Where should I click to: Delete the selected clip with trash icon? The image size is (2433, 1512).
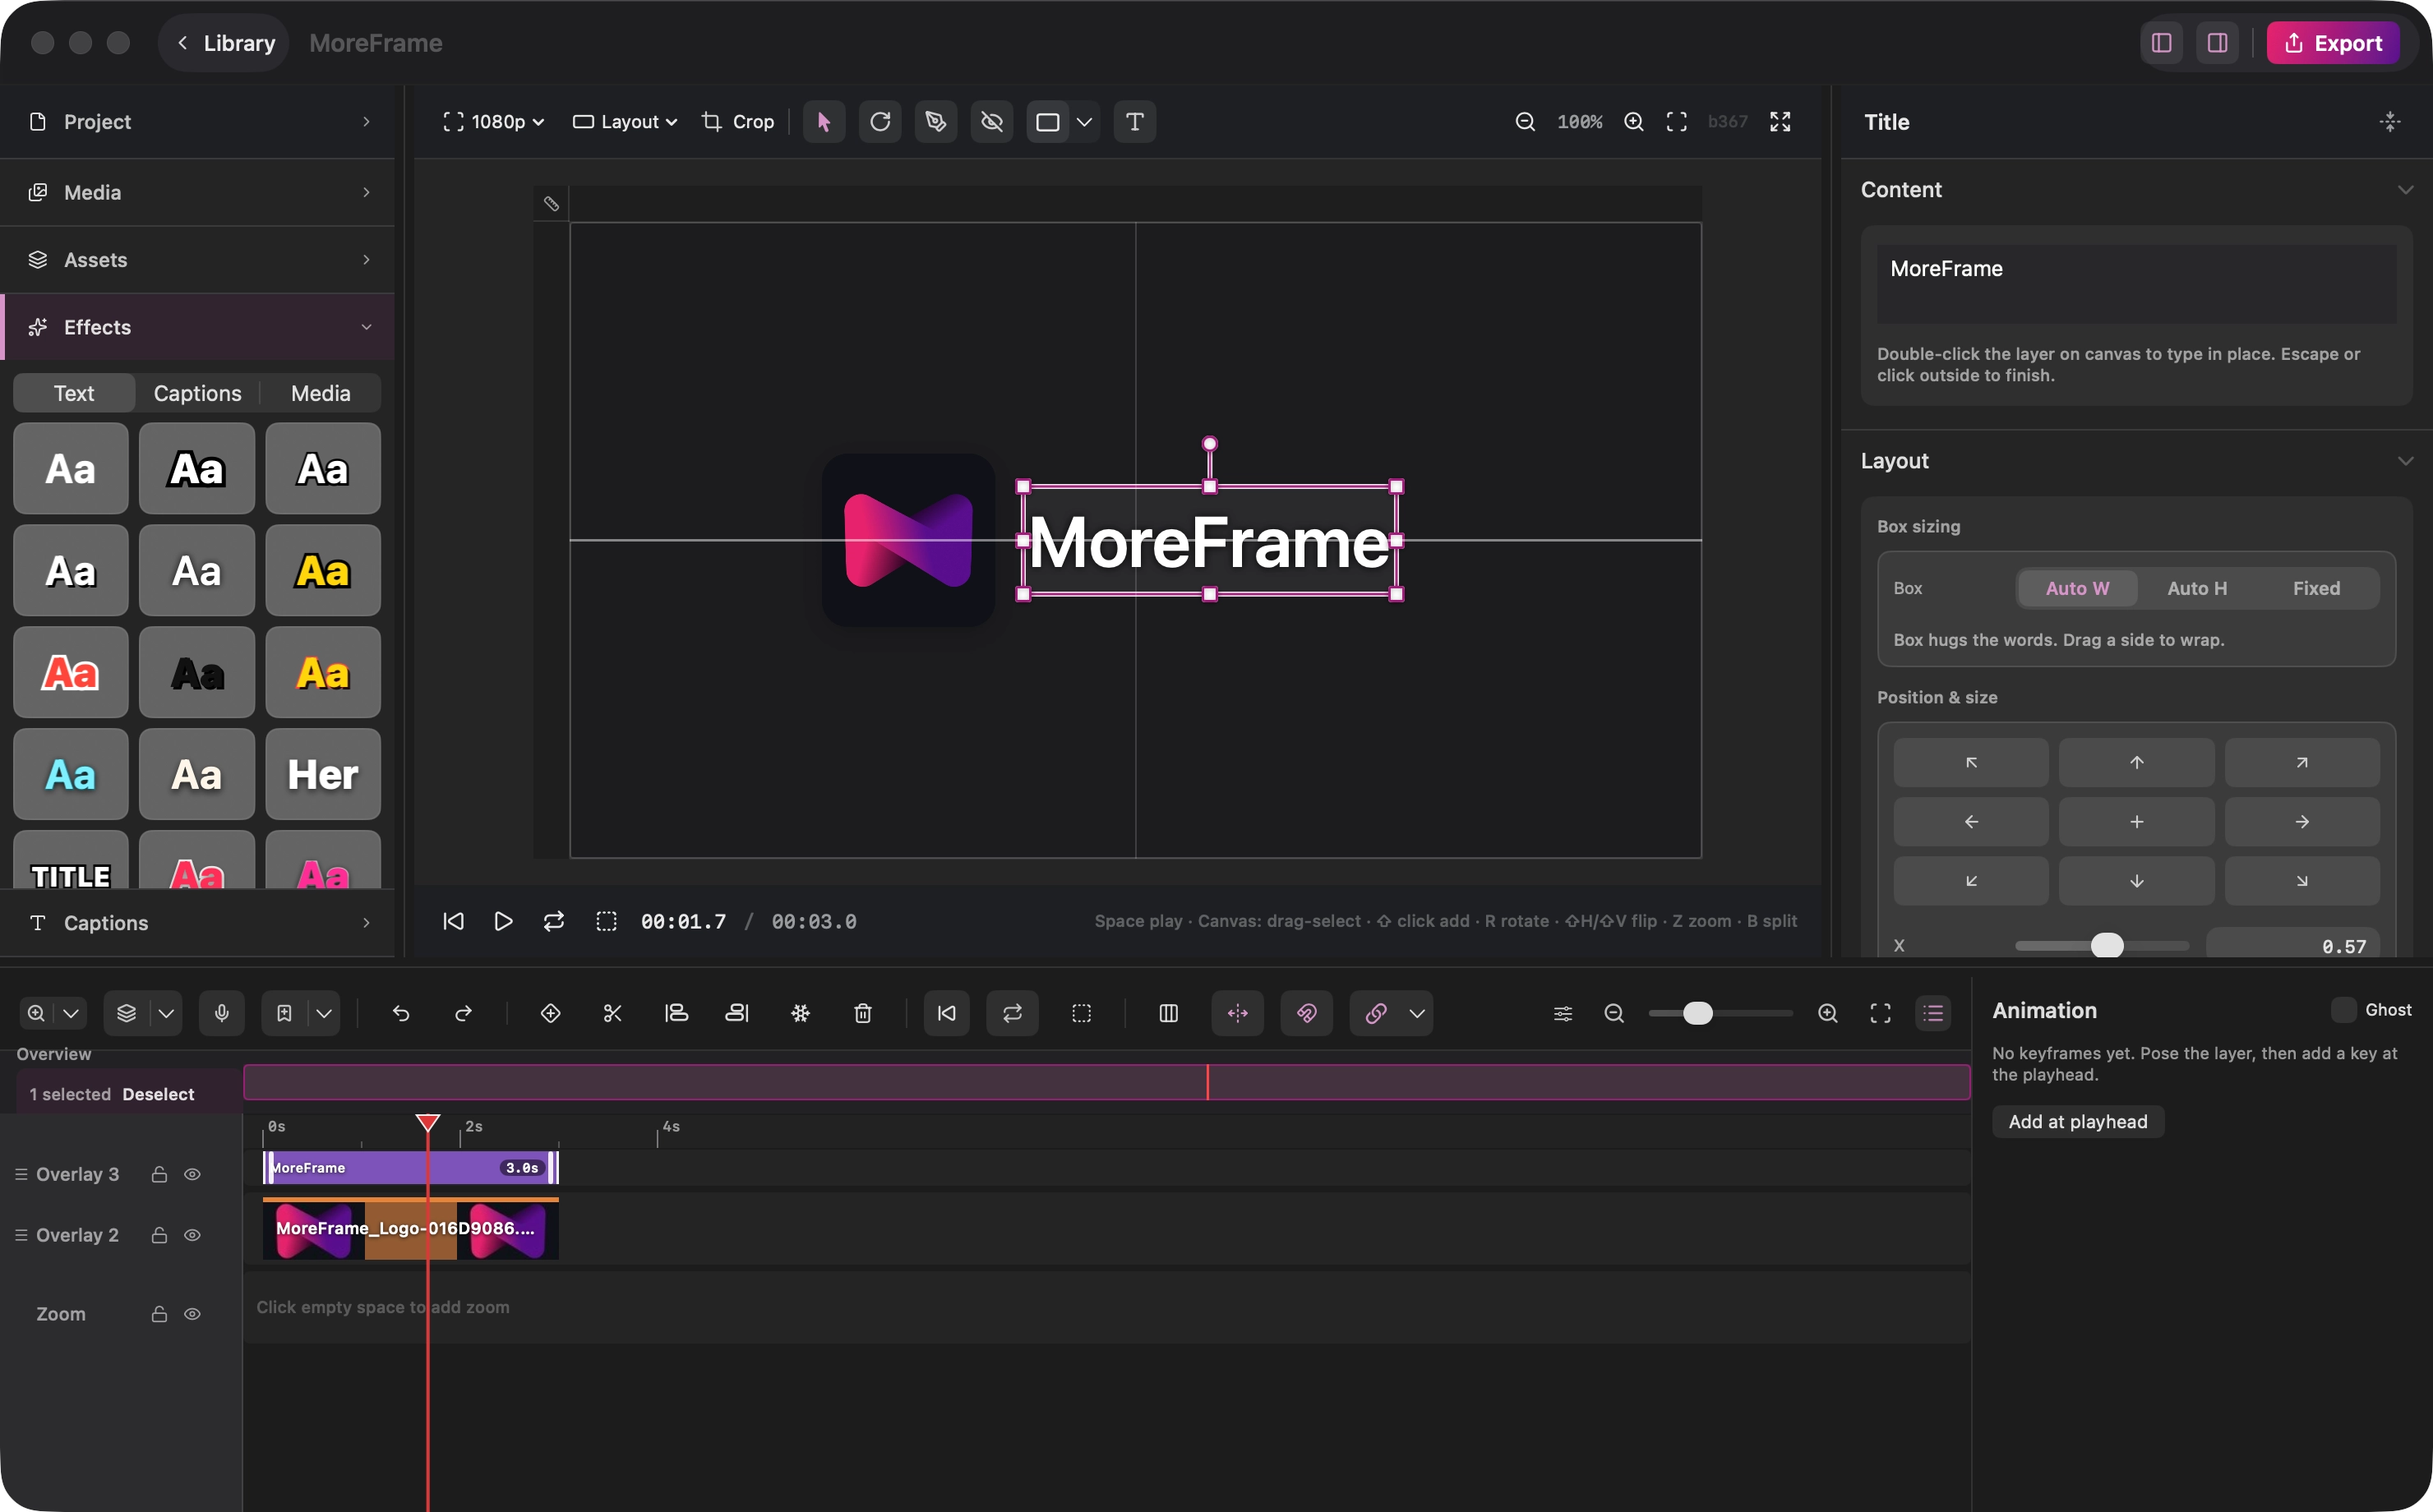pyautogui.click(x=863, y=1013)
